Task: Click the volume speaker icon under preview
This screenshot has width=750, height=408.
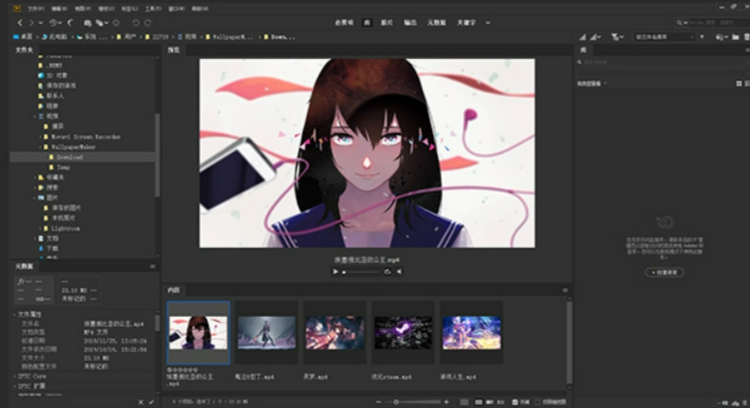Action: point(399,272)
